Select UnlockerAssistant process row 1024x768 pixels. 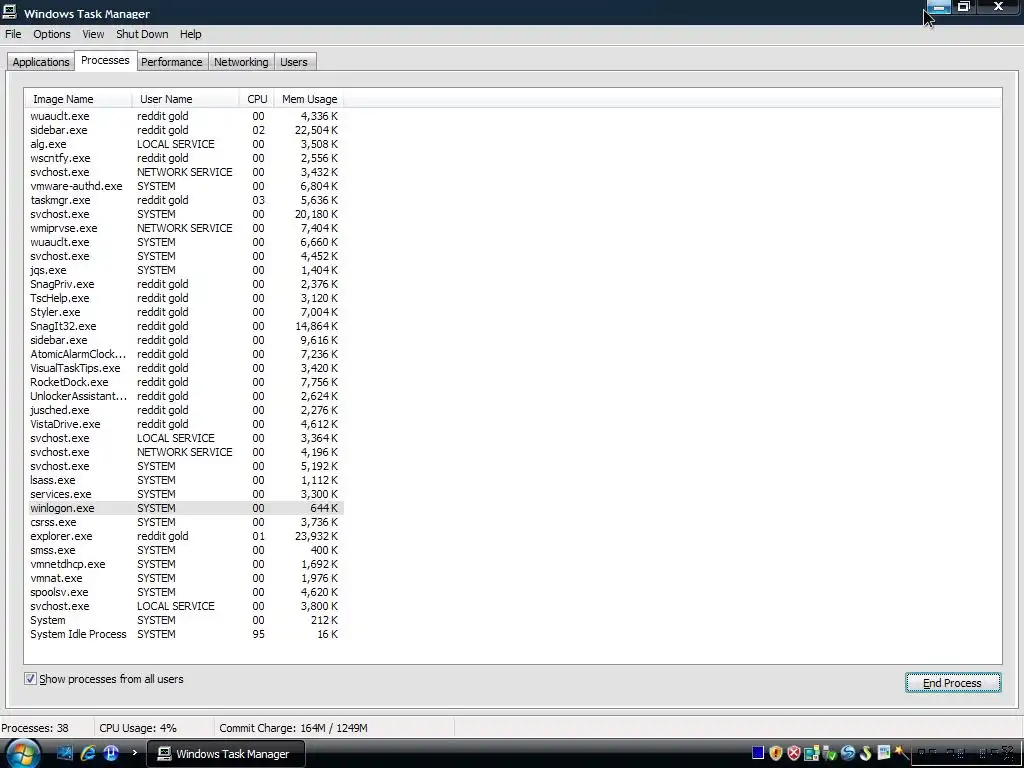(184, 396)
